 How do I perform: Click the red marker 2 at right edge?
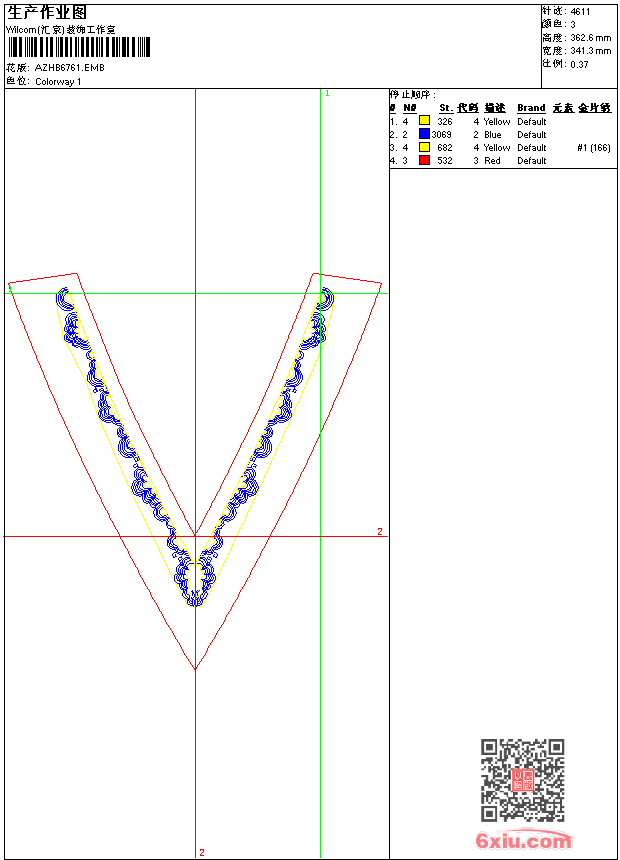pyautogui.click(x=379, y=531)
